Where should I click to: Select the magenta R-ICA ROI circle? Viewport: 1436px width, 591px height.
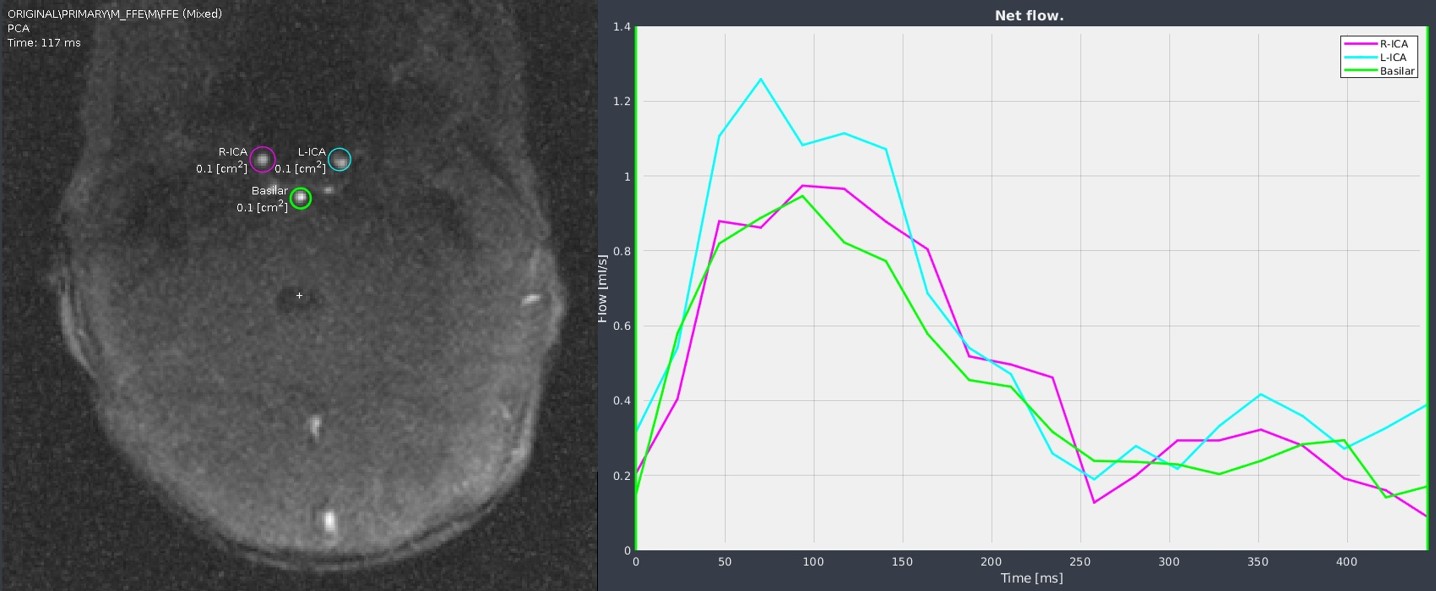262,159
